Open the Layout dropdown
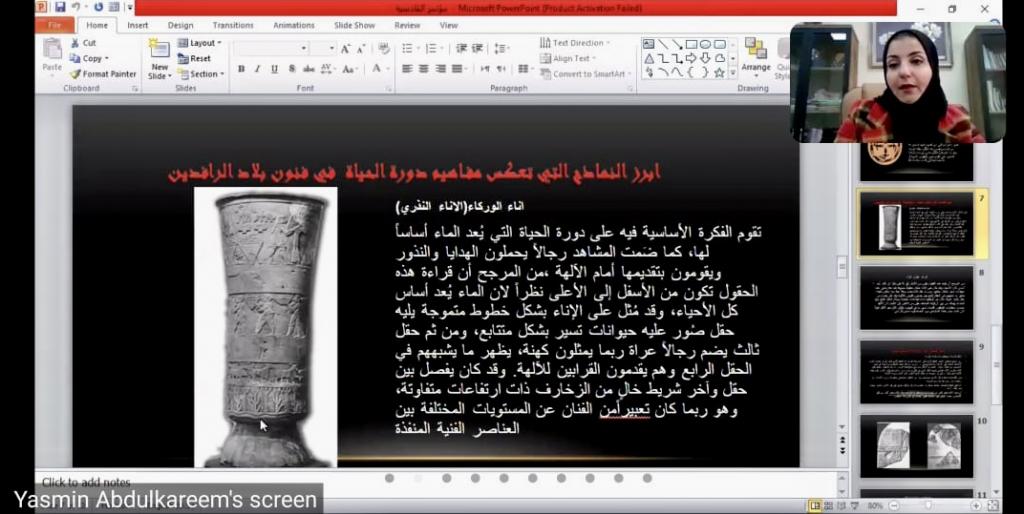The width and height of the screenshot is (1024, 514). pos(201,43)
